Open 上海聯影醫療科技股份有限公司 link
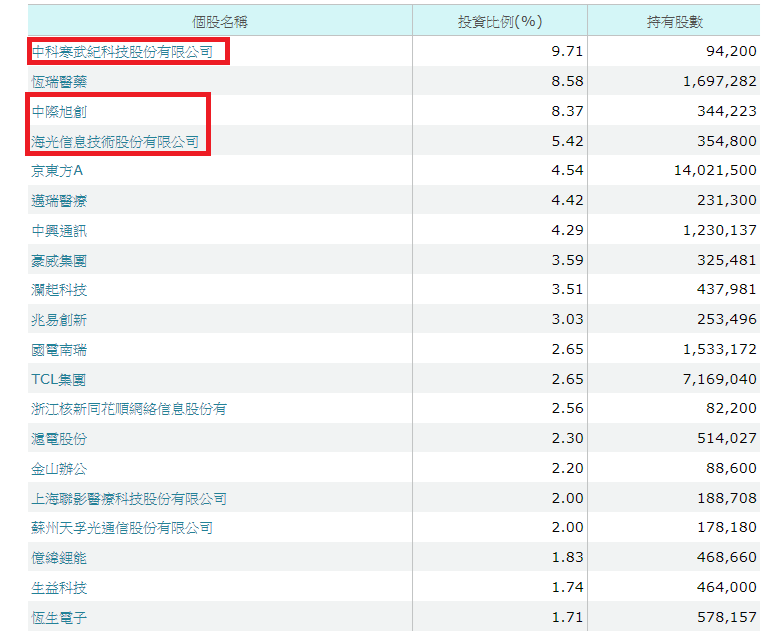 point(129,499)
